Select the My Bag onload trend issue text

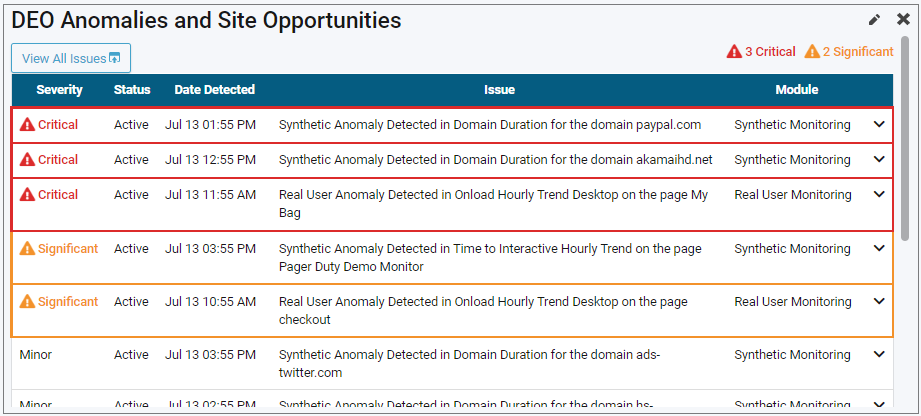[493, 204]
